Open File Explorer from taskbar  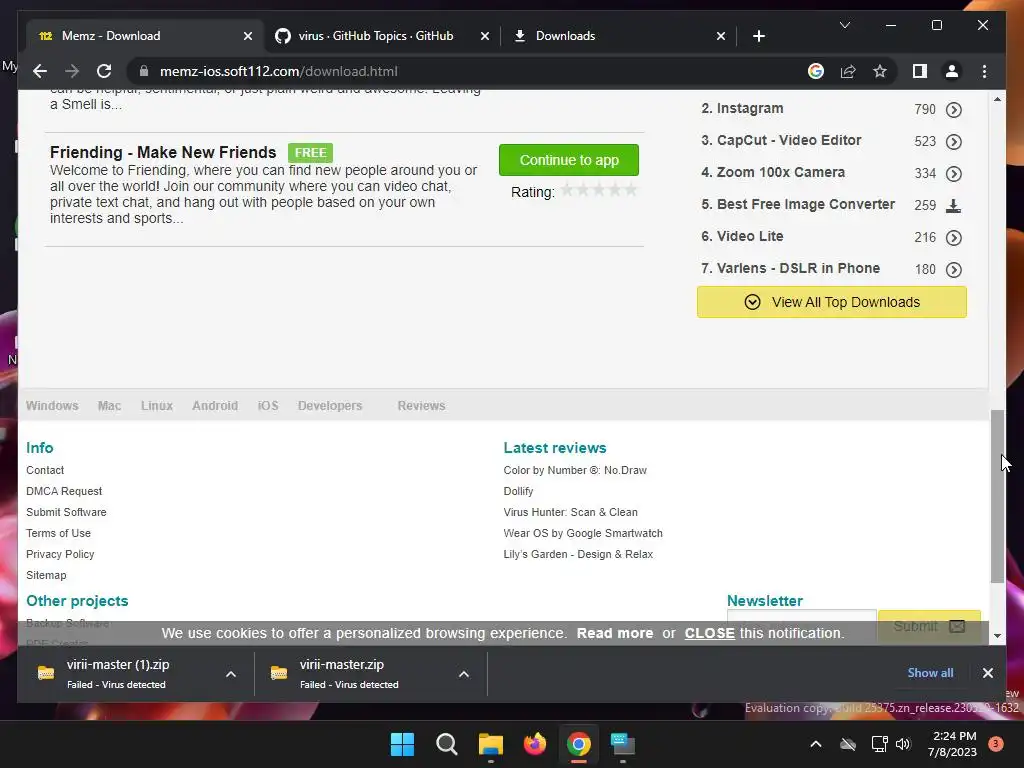[x=490, y=744]
